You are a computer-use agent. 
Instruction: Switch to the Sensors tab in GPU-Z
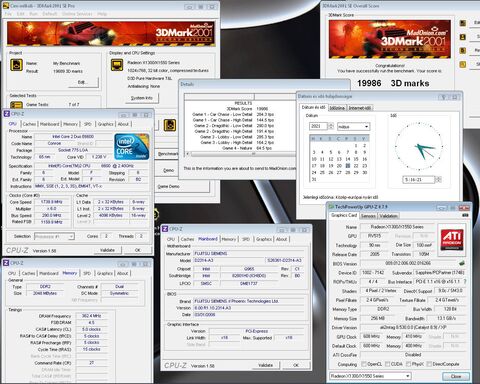(x=368, y=216)
